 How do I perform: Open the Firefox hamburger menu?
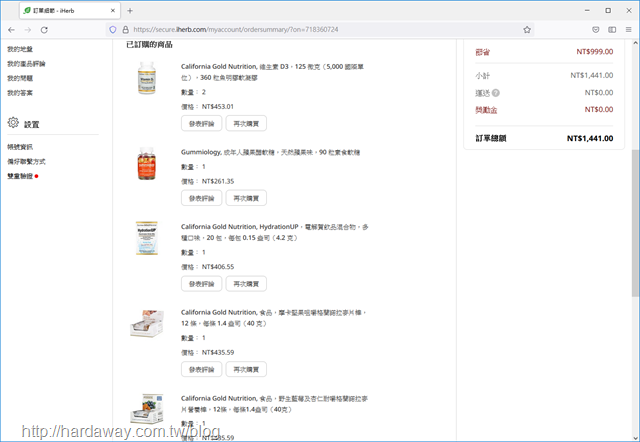629,29
